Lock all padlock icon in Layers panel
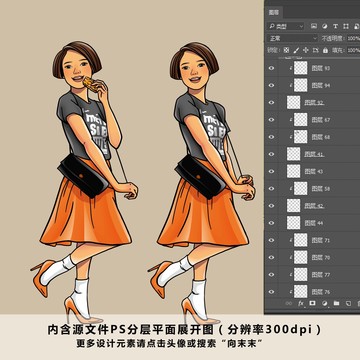This screenshot has height=360, width=360. 325,50
